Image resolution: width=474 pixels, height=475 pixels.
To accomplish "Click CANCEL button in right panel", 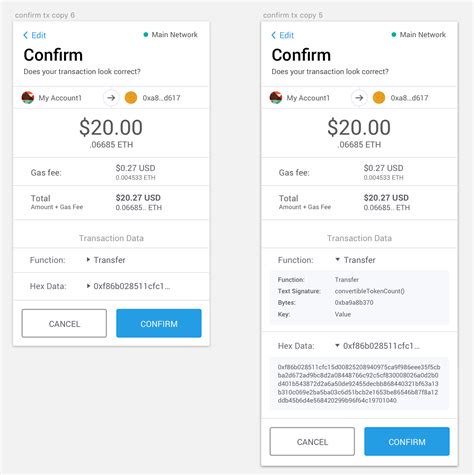I will [x=312, y=441].
